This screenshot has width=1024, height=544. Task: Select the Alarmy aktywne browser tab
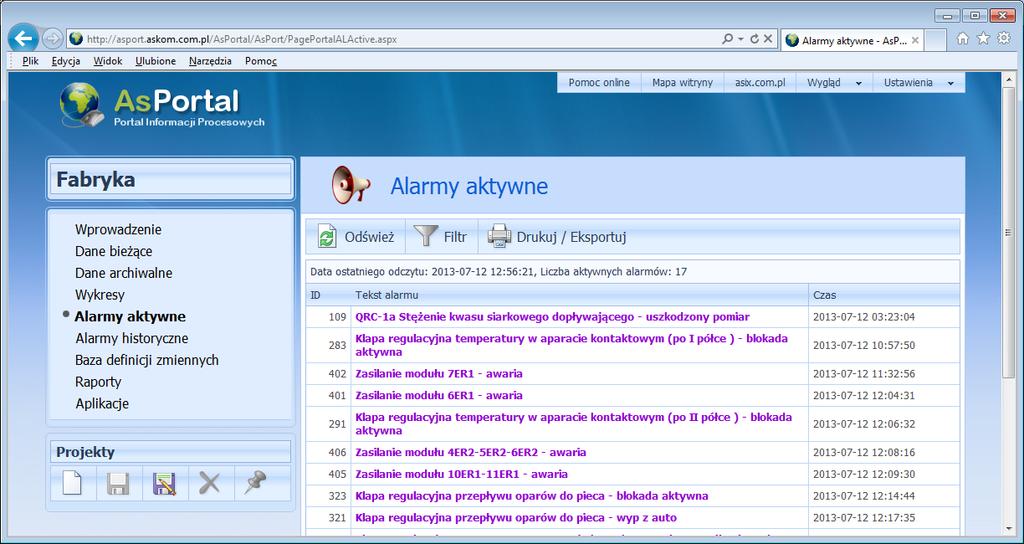(x=852, y=40)
